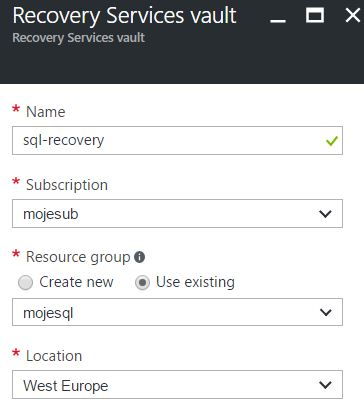Click the green validation checkmark in Name field
This screenshot has width=364, height=408.
(332, 141)
